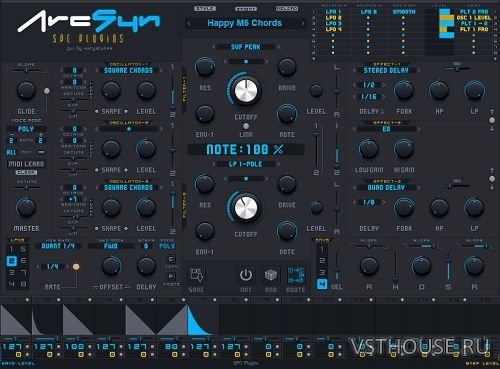Click the highlighted blue LFO step shape
This screenshot has width=500, height=369.
201,320
